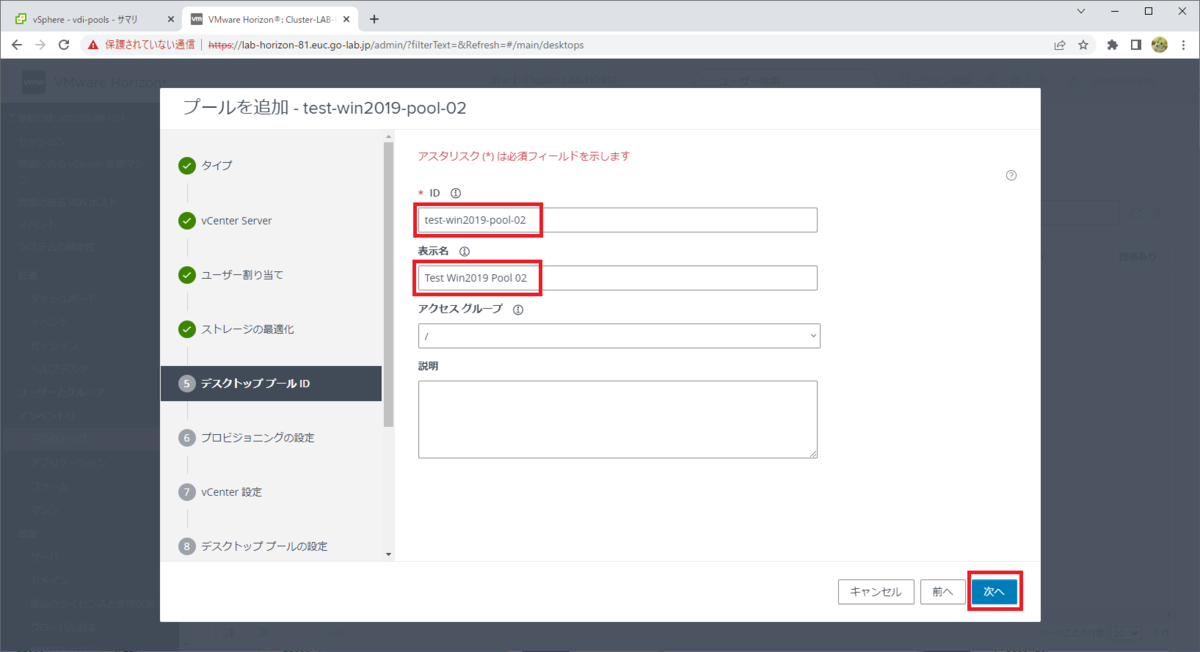The width and height of the screenshot is (1200, 652).
Task: Open the help question mark icon
Action: click(1011, 175)
